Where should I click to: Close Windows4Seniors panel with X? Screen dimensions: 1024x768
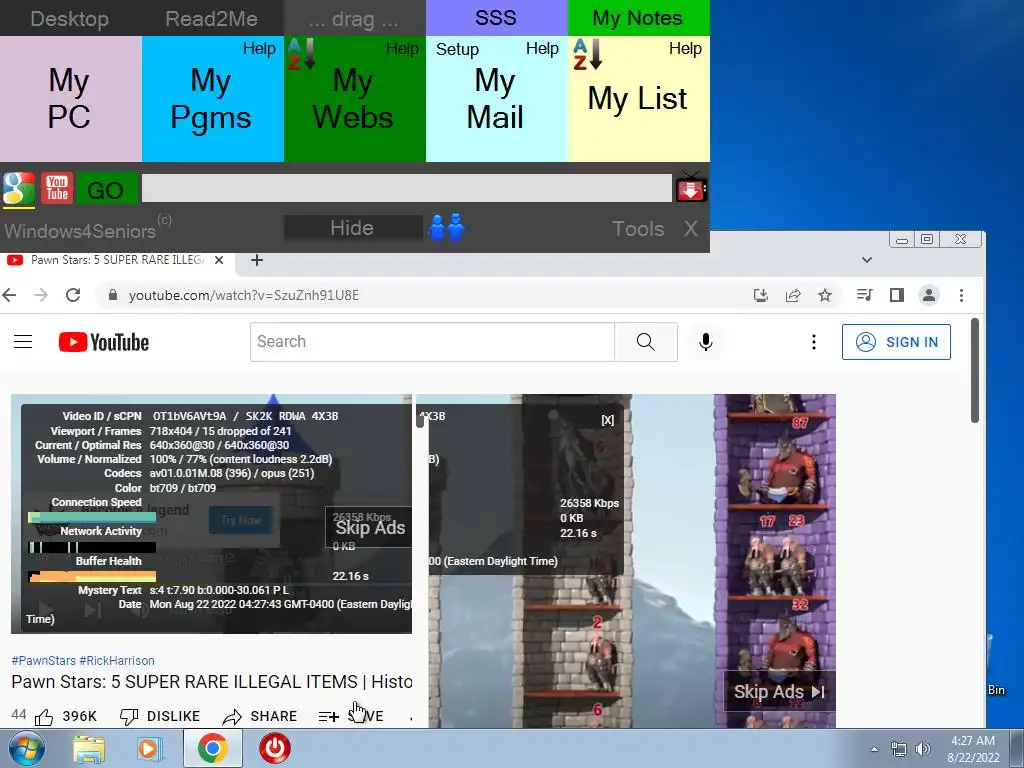point(690,229)
